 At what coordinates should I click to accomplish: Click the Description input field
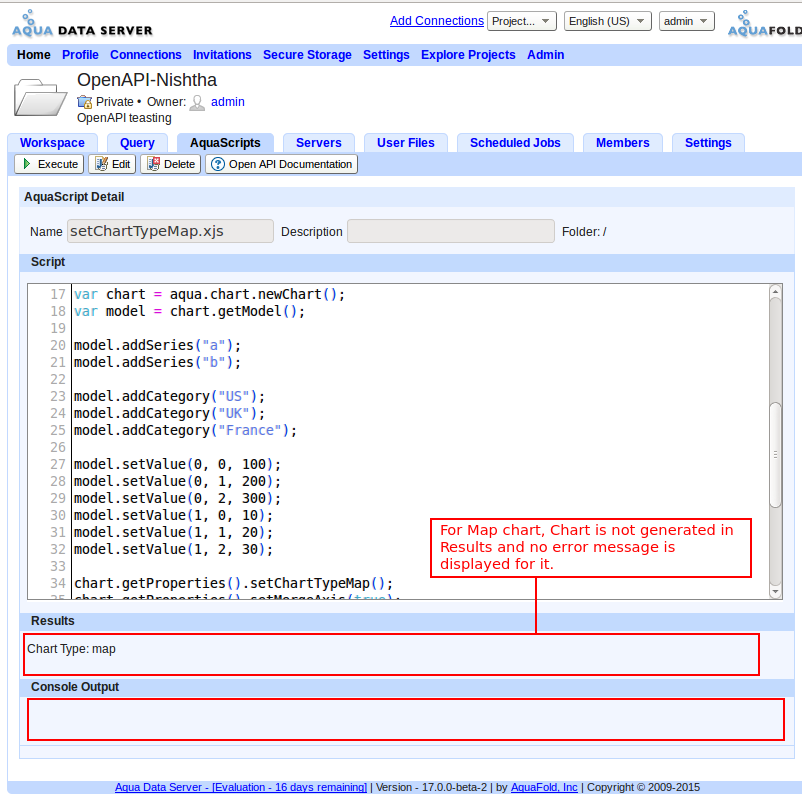(x=451, y=231)
